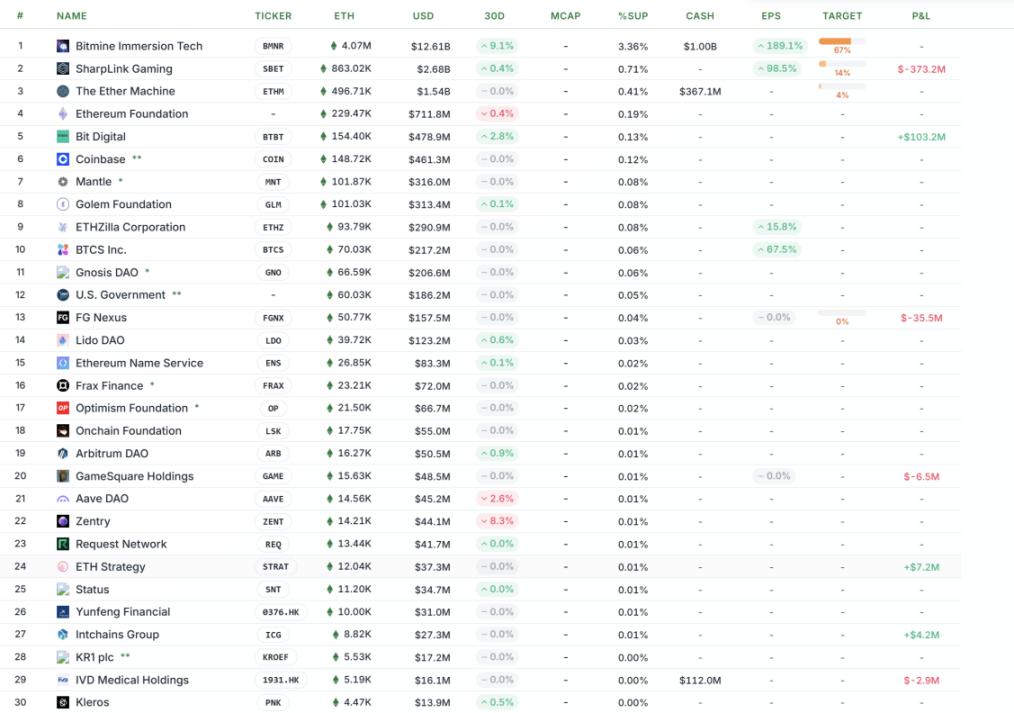Click the 67.5% EPS badge for BTCS

tap(777, 250)
